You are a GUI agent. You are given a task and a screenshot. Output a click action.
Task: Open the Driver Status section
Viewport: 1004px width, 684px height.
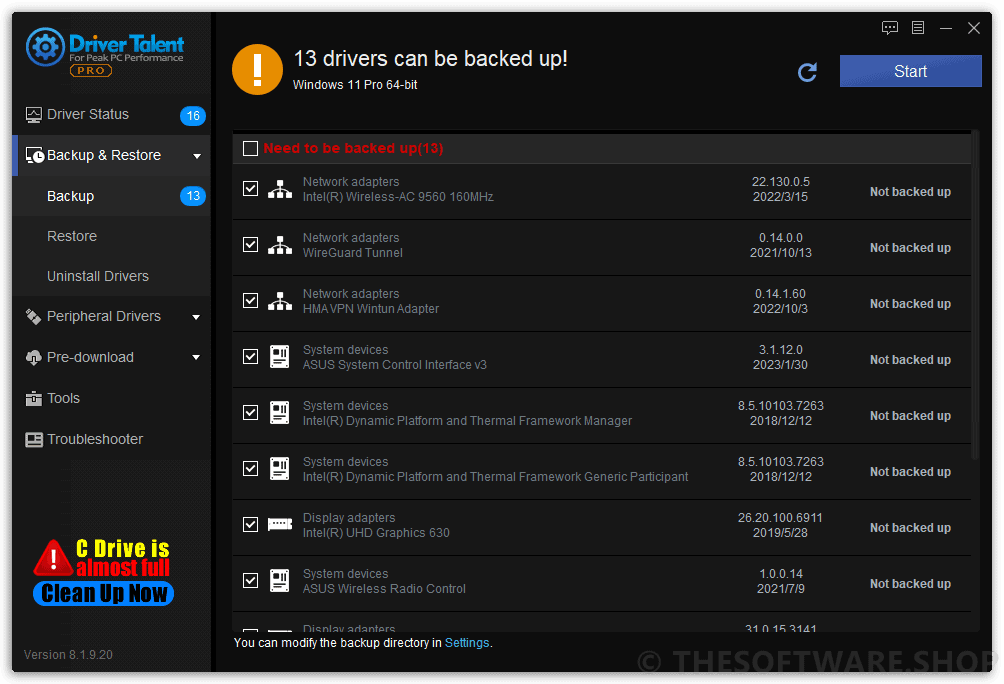click(111, 115)
